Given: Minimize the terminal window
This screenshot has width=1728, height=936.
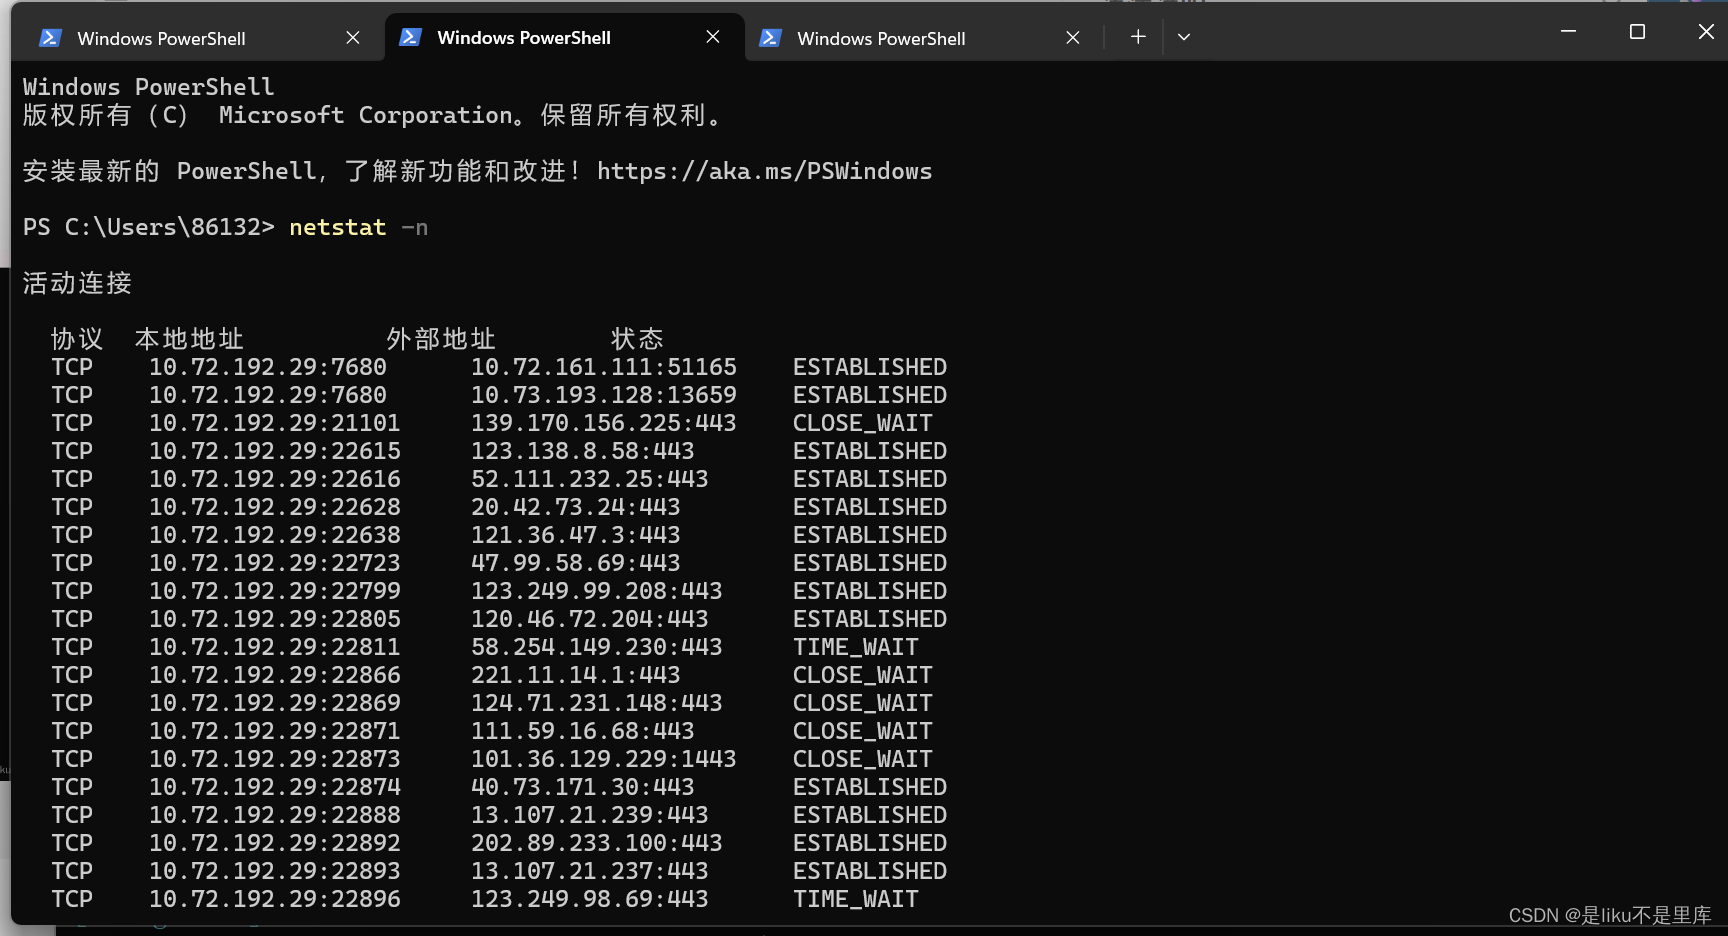Looking at the screenshot, I should tap(1568, 32).
